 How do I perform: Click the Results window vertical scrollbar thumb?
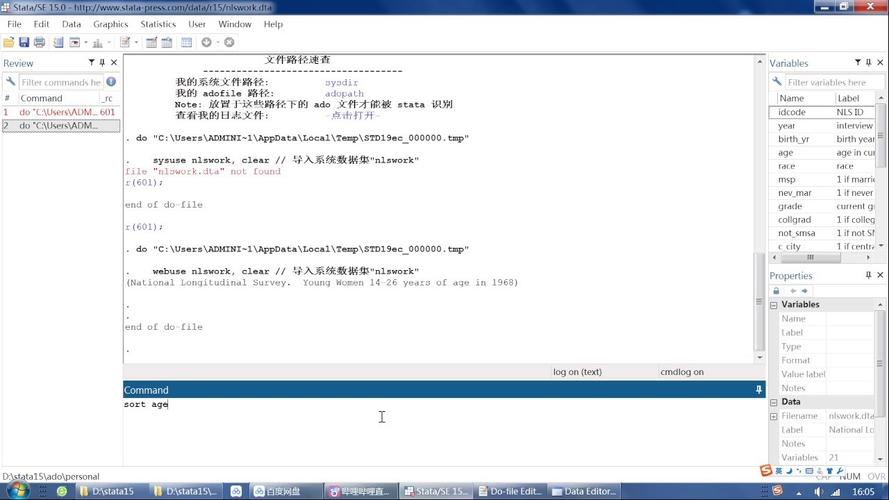[x=759, y=302]
